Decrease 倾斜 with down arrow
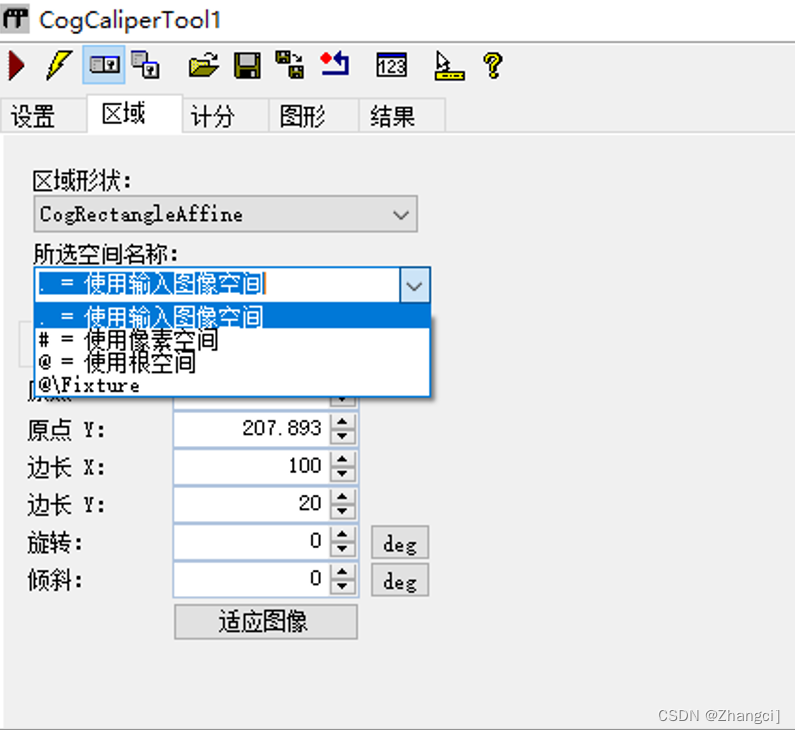Screen dimensions: 795x734 point(342,586)
